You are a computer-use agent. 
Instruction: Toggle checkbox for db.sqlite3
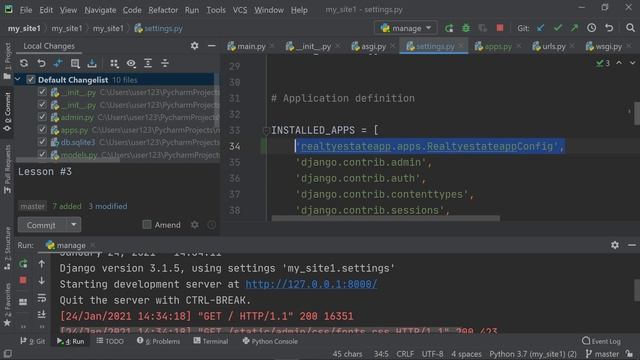(x=42, y=142)
